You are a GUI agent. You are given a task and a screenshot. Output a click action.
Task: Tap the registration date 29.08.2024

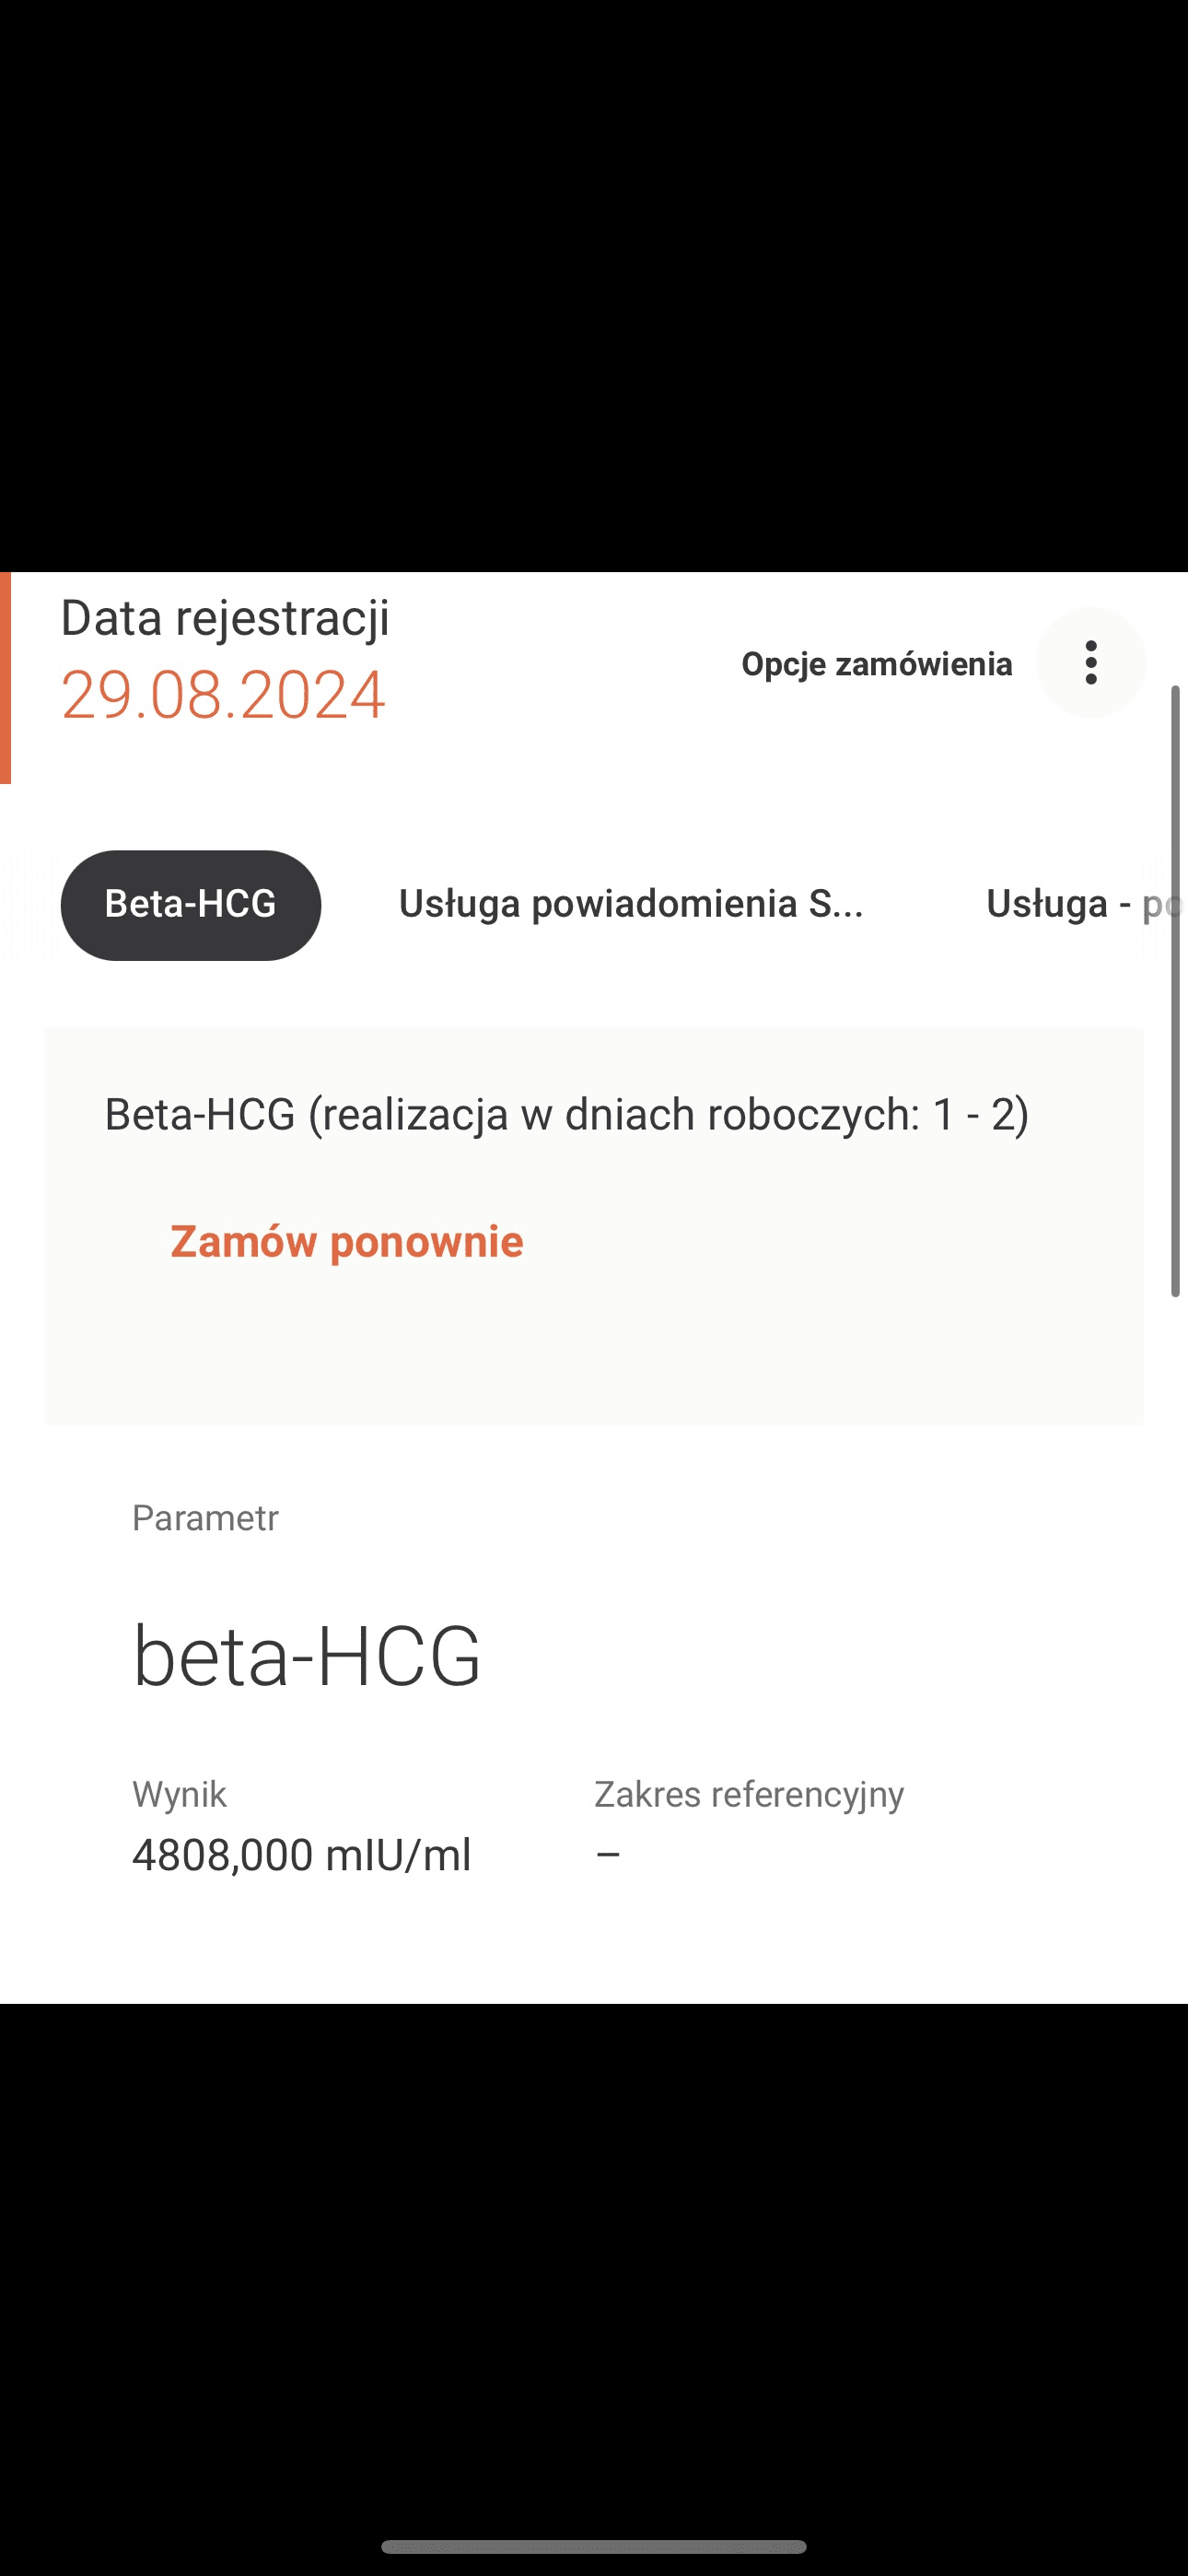(222, 694)
